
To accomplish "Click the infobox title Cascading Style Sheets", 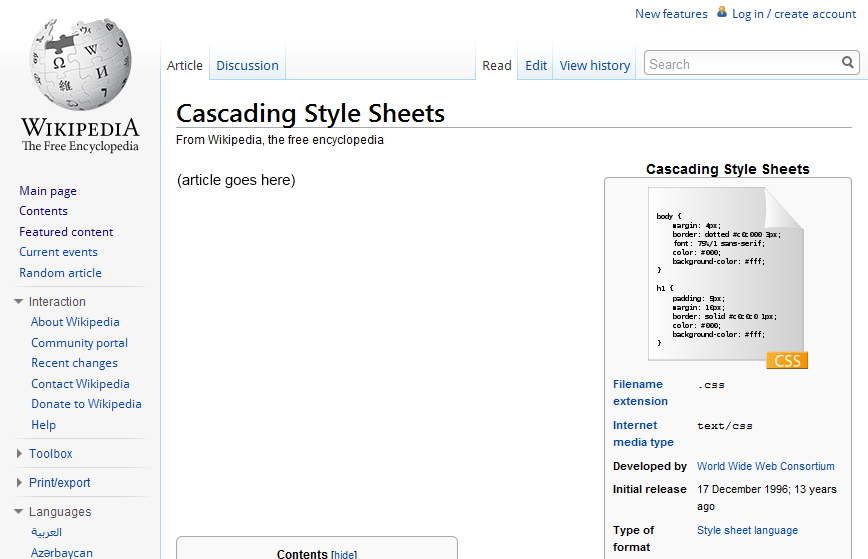I will coord(728,169).
